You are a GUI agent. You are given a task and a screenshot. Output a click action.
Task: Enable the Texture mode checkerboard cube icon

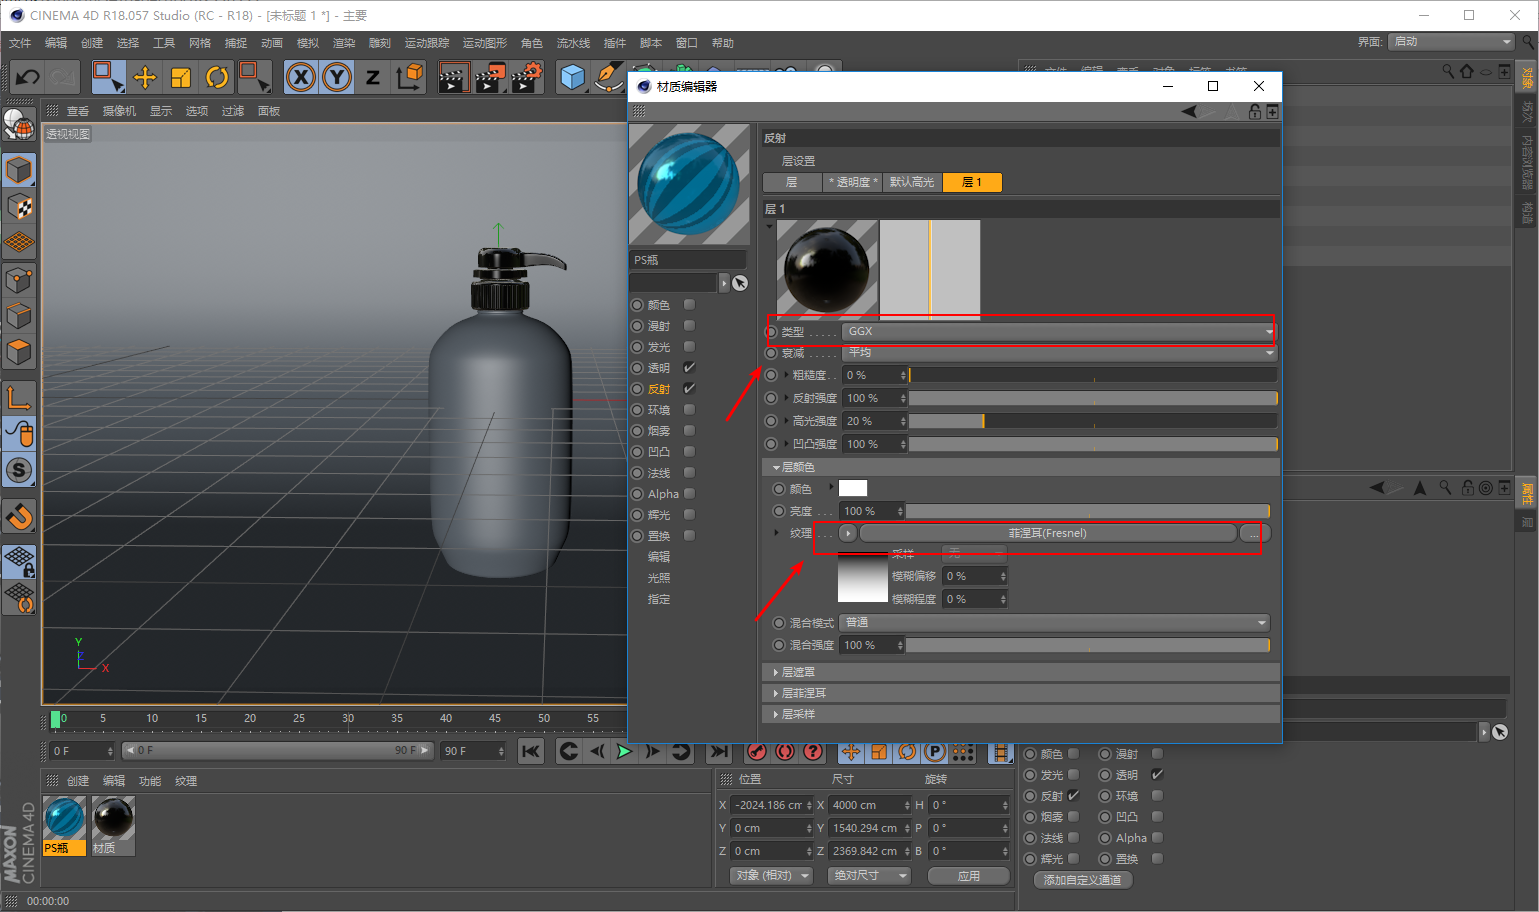[x=19, y=207]
